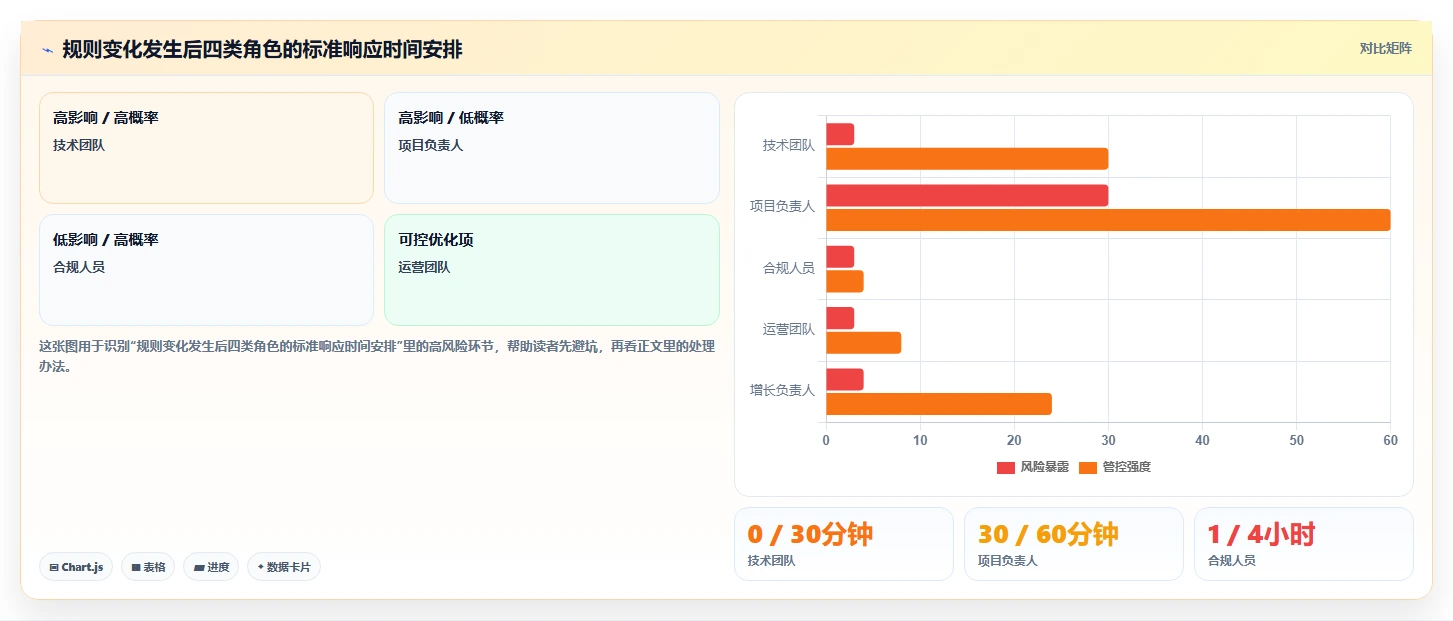The height and width of the screenshot is (621, 1453).
Task: Click the 项目负责人 chart axis label
Action: click(783, 207)
